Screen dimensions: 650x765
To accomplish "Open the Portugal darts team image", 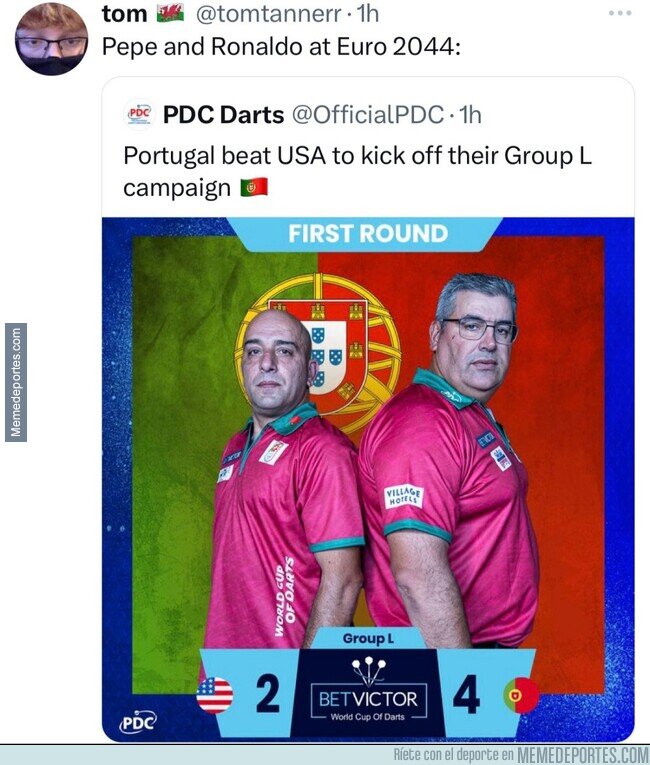I will pyautogui.click(x=368, y=480).
